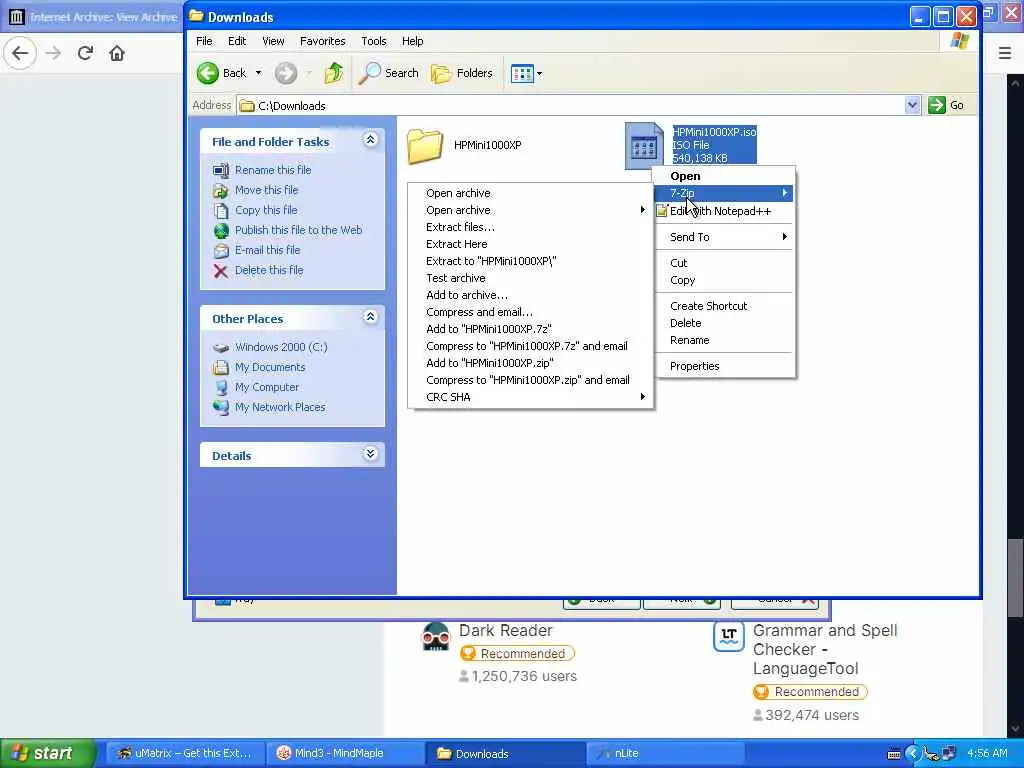
Task: Click the E-mail this file icon
Action: 221,251
